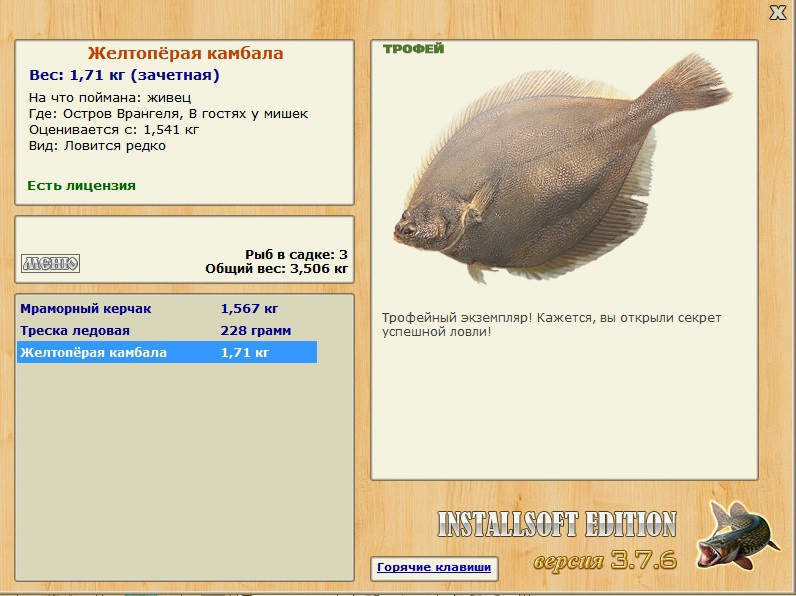Select Мраморный керчак in the fish list
The height and width of the screenshot is (596, 796).
(167, 309)
